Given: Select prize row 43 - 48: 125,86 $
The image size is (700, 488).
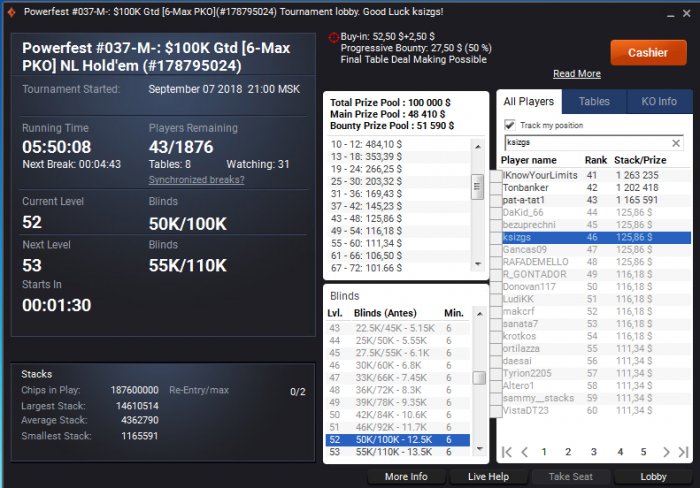Looking at the screenshot, I should (x=400, y=218).
